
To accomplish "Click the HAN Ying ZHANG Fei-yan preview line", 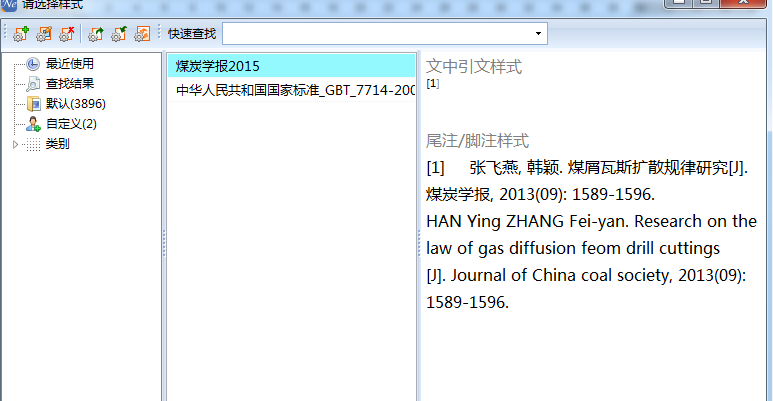I will click(x=591, y=221).
